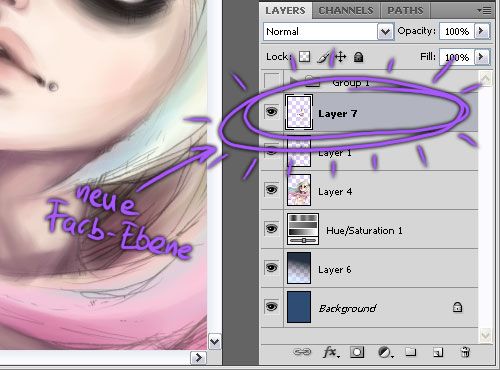Click the link layers icon

[302, 352]
